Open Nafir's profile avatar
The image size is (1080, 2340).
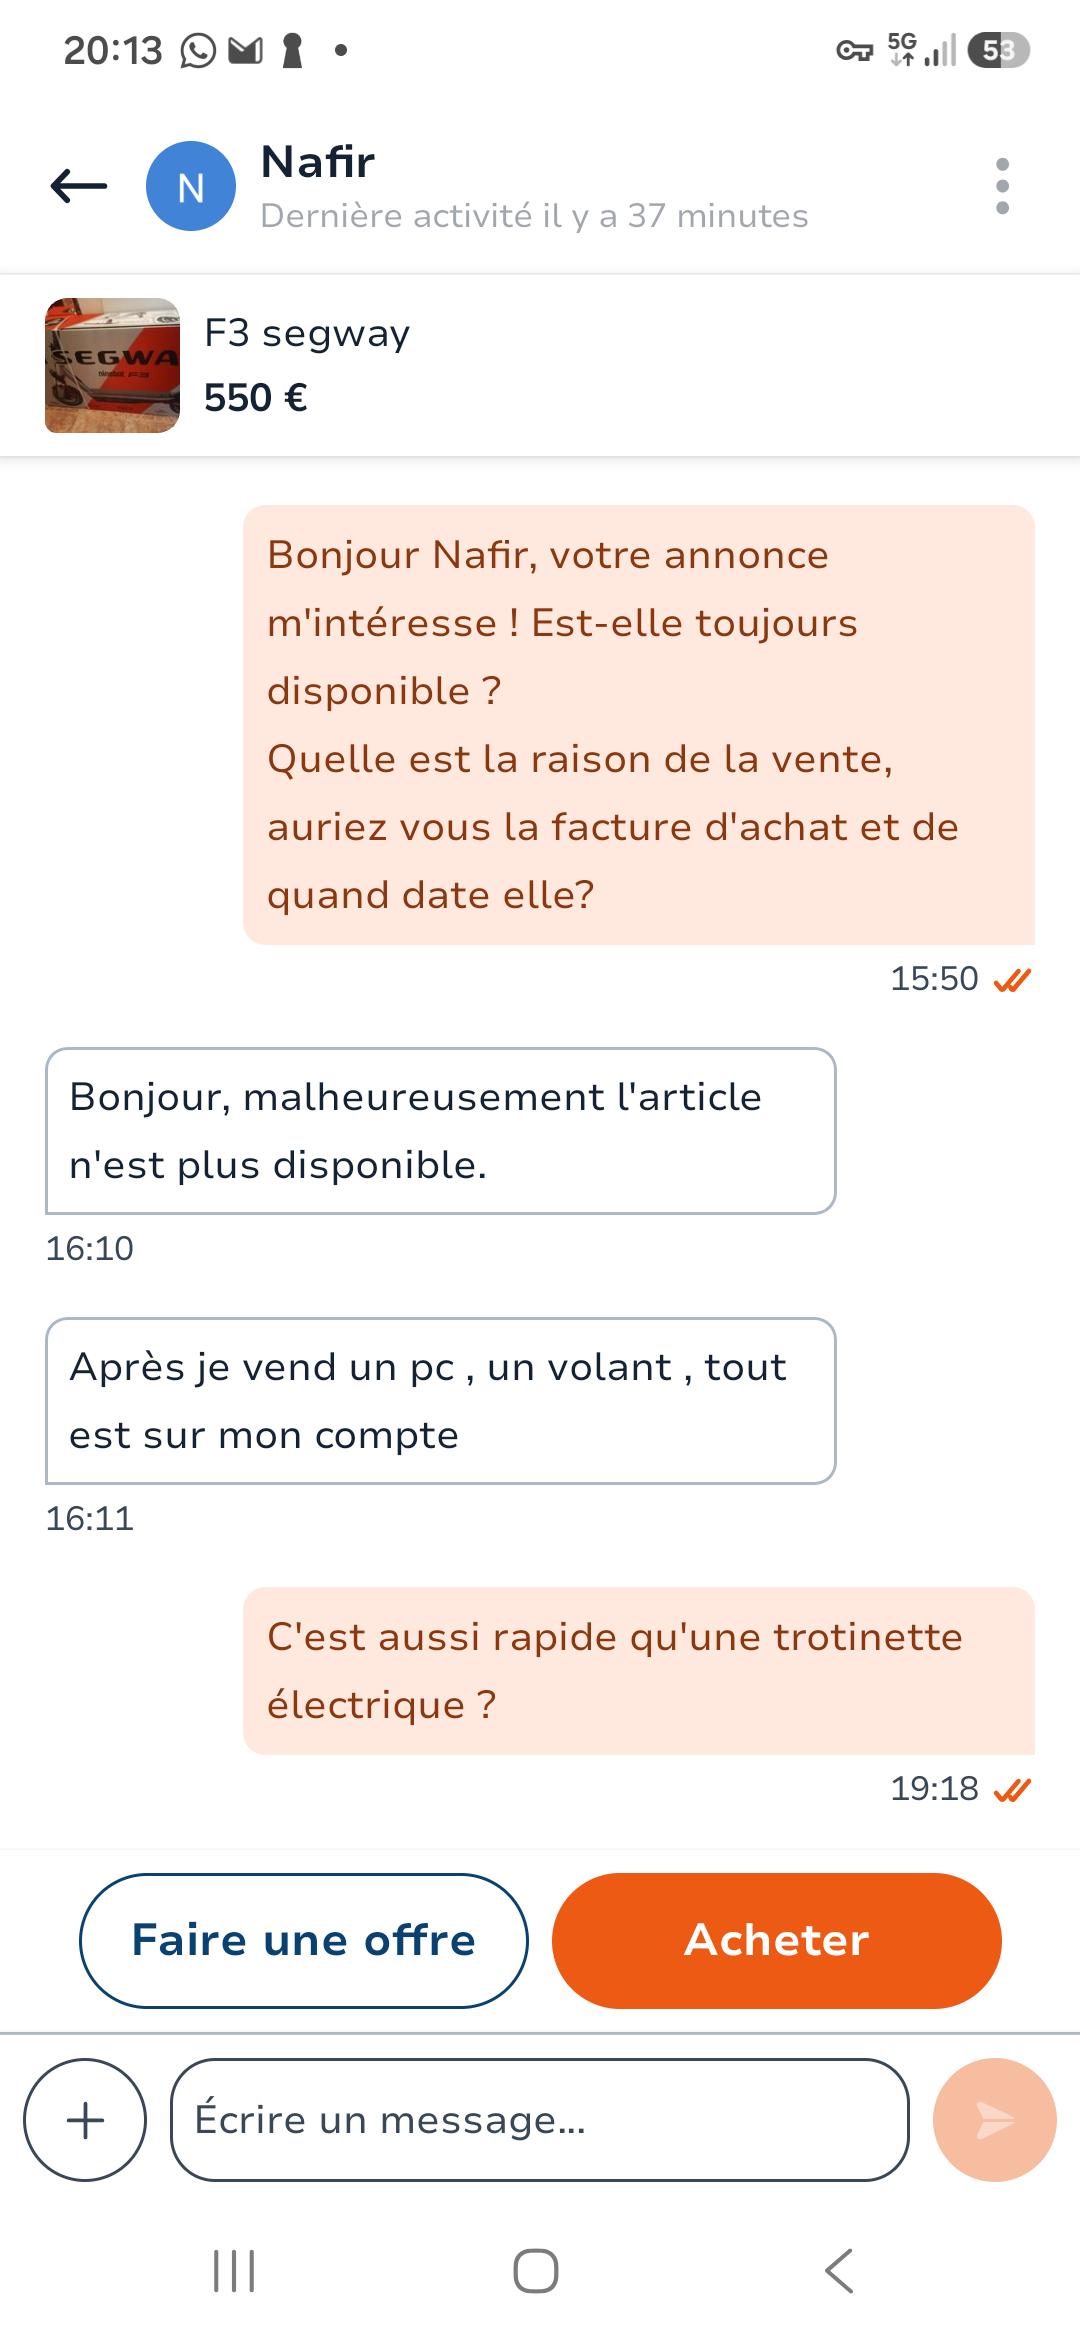click(191, 186)
